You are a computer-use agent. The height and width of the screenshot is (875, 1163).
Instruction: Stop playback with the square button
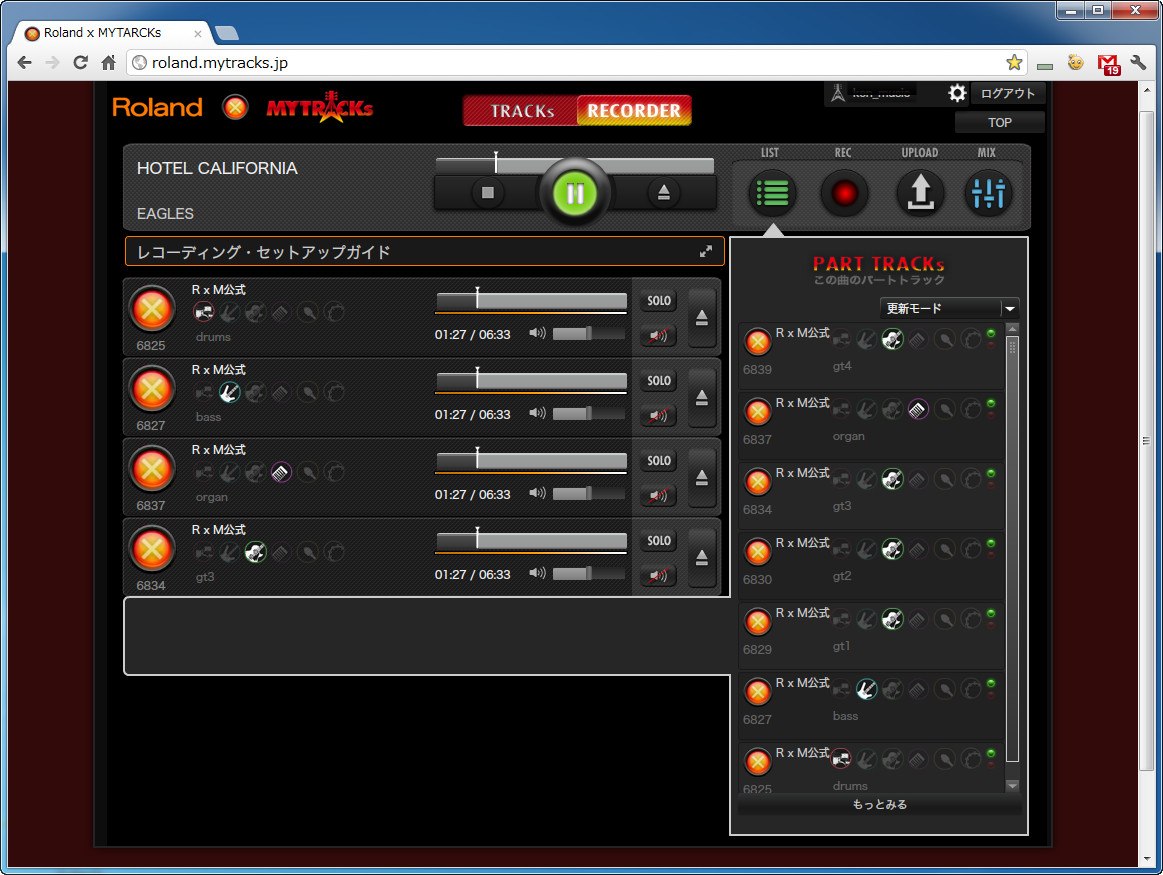[487, 193]
